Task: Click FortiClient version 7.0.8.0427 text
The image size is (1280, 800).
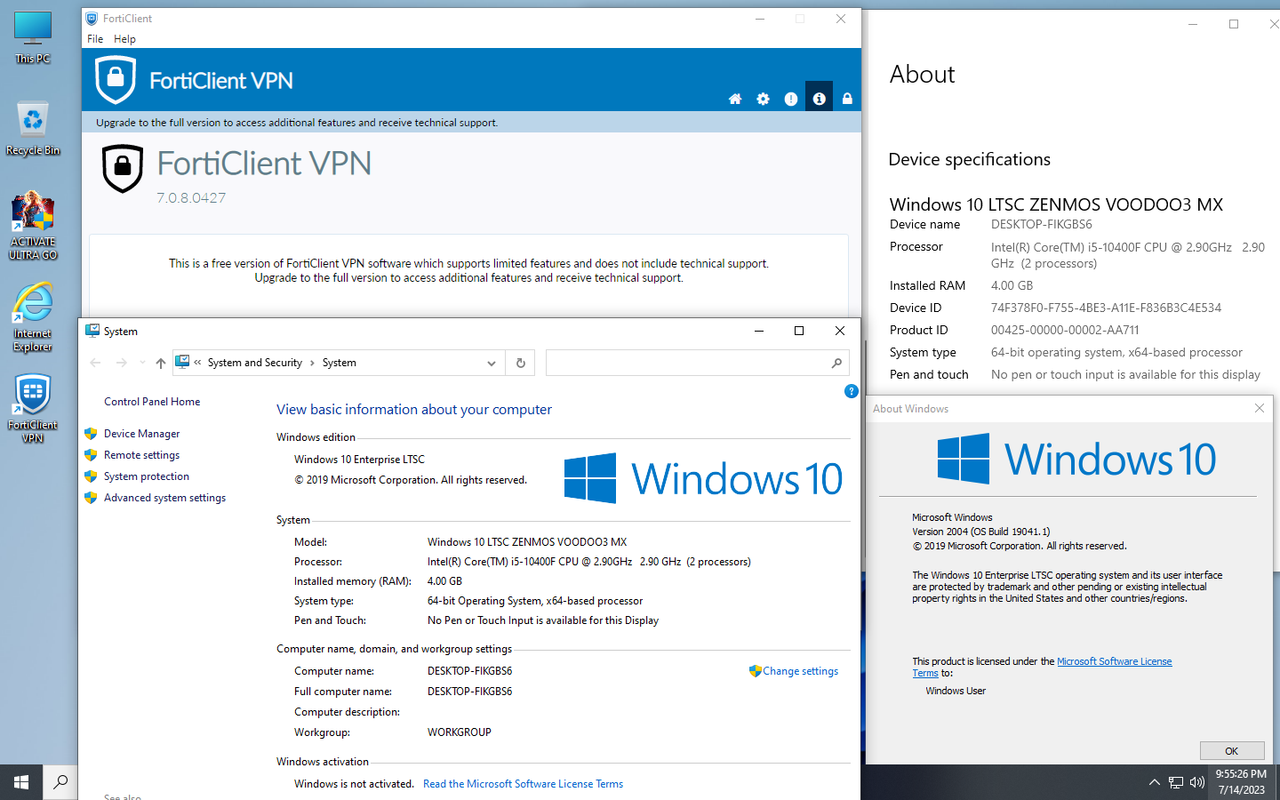Action: click(191, 198)
